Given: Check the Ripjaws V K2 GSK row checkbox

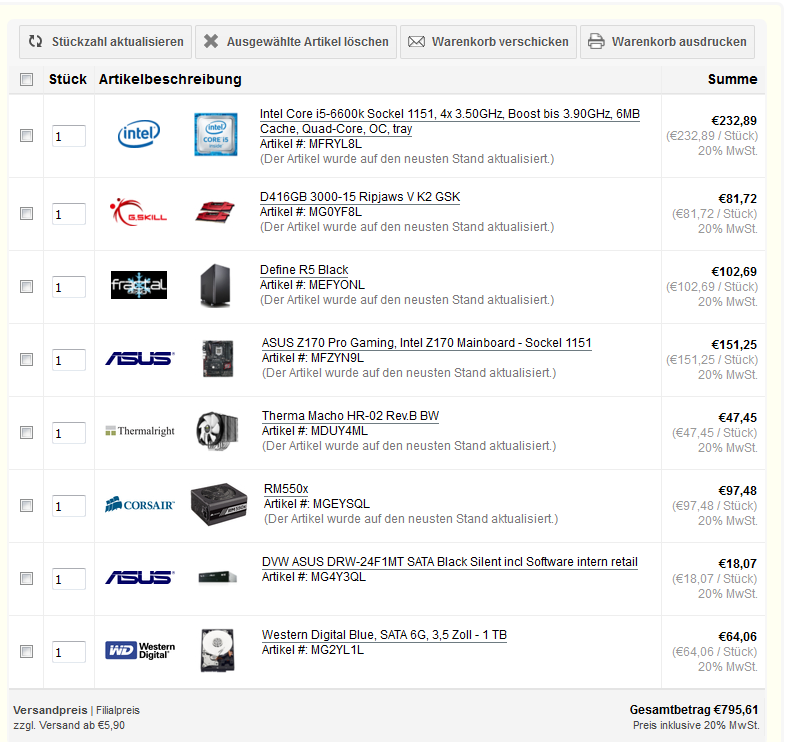Looking at the screenshot, I should 27,214.
